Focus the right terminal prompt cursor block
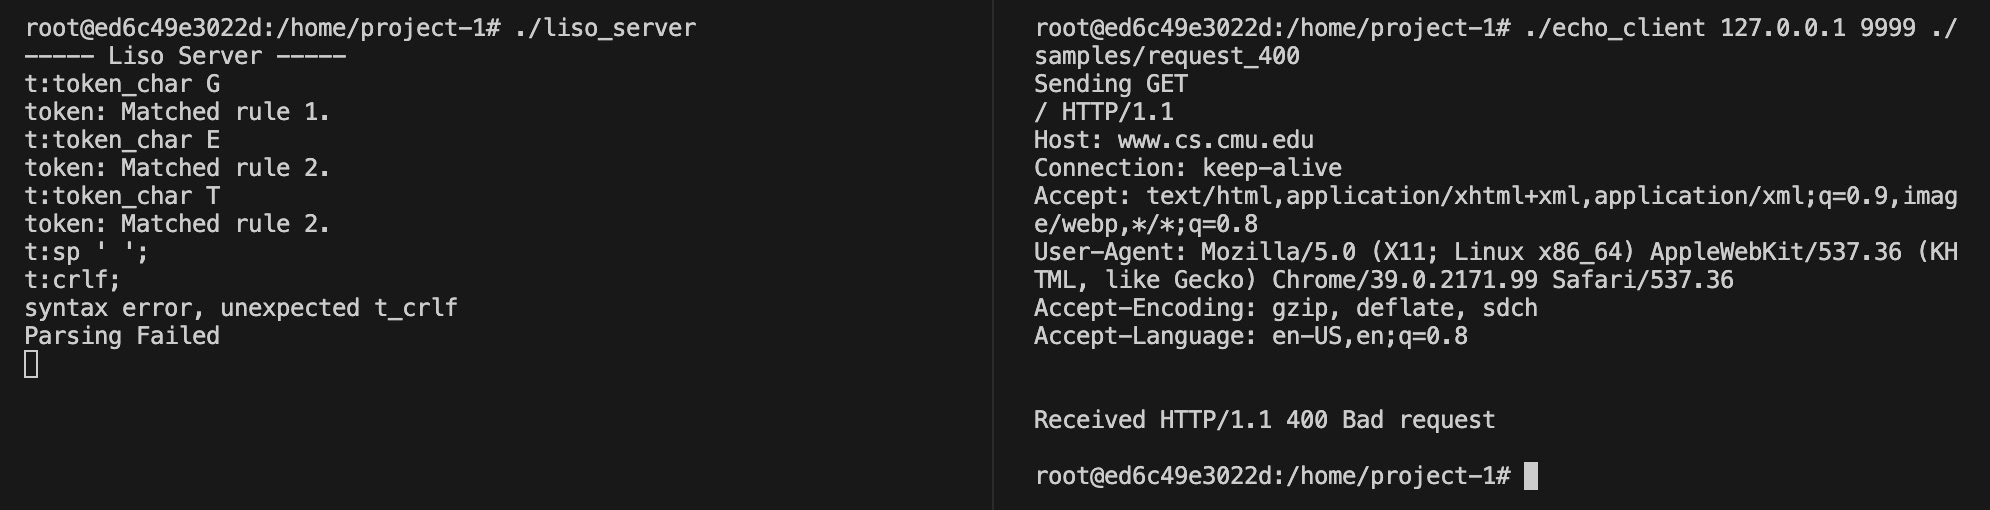 click(x=1531, y=476)
